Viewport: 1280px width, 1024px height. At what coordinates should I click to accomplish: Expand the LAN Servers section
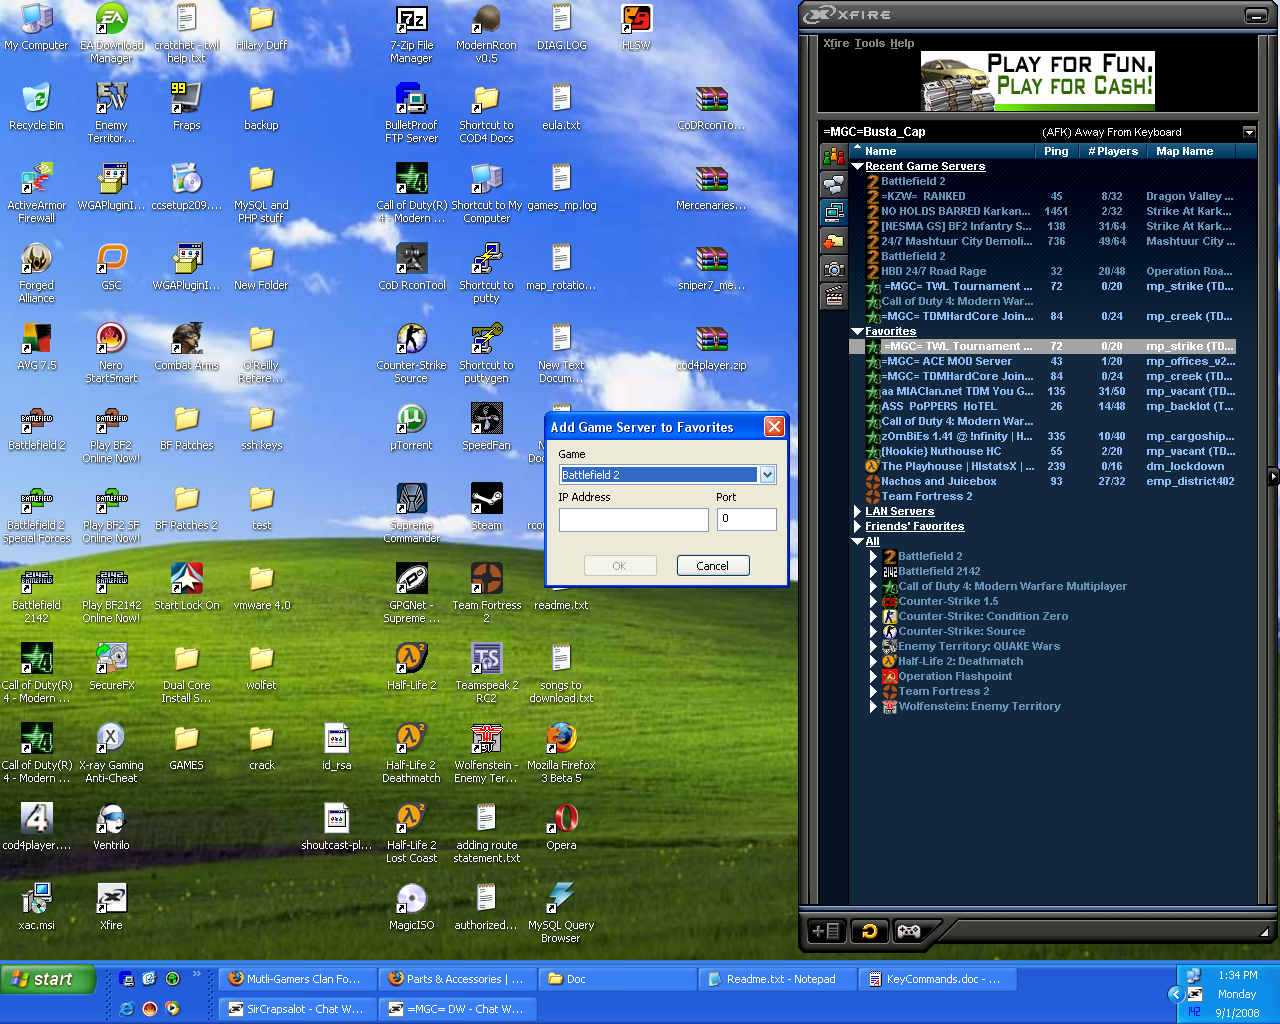857,512
